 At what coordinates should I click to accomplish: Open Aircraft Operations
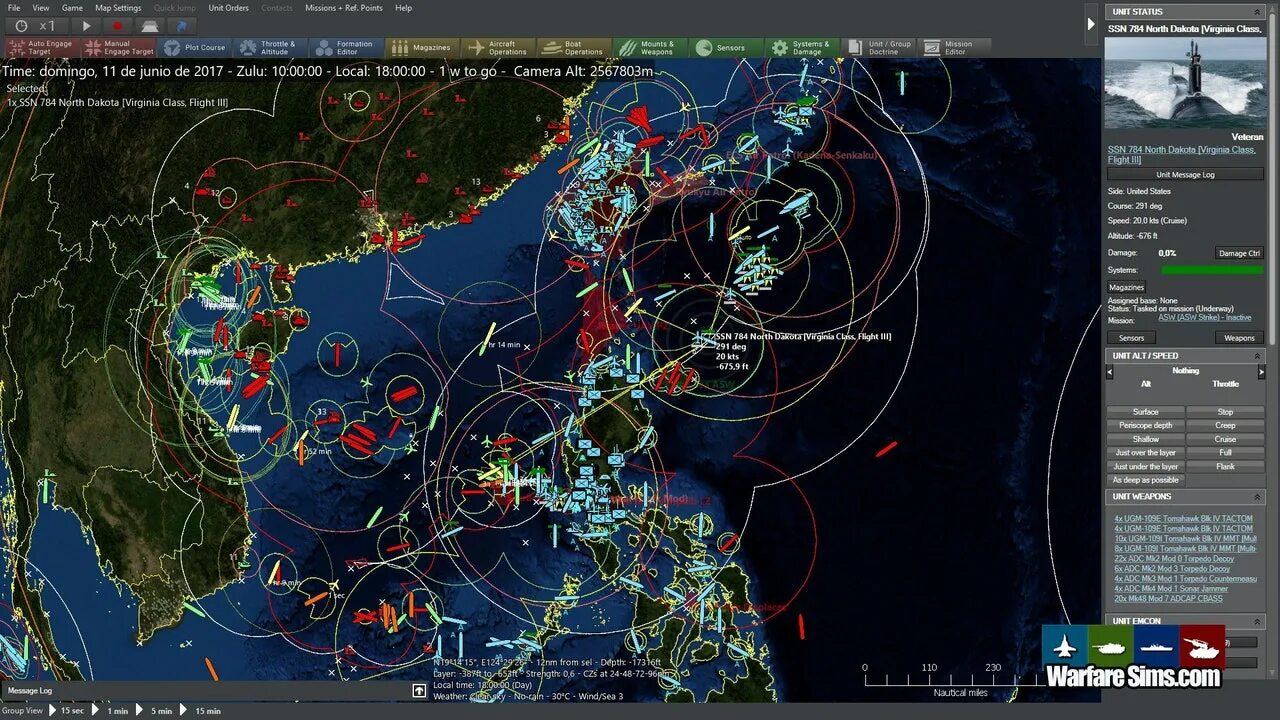(x=498, y=47)
